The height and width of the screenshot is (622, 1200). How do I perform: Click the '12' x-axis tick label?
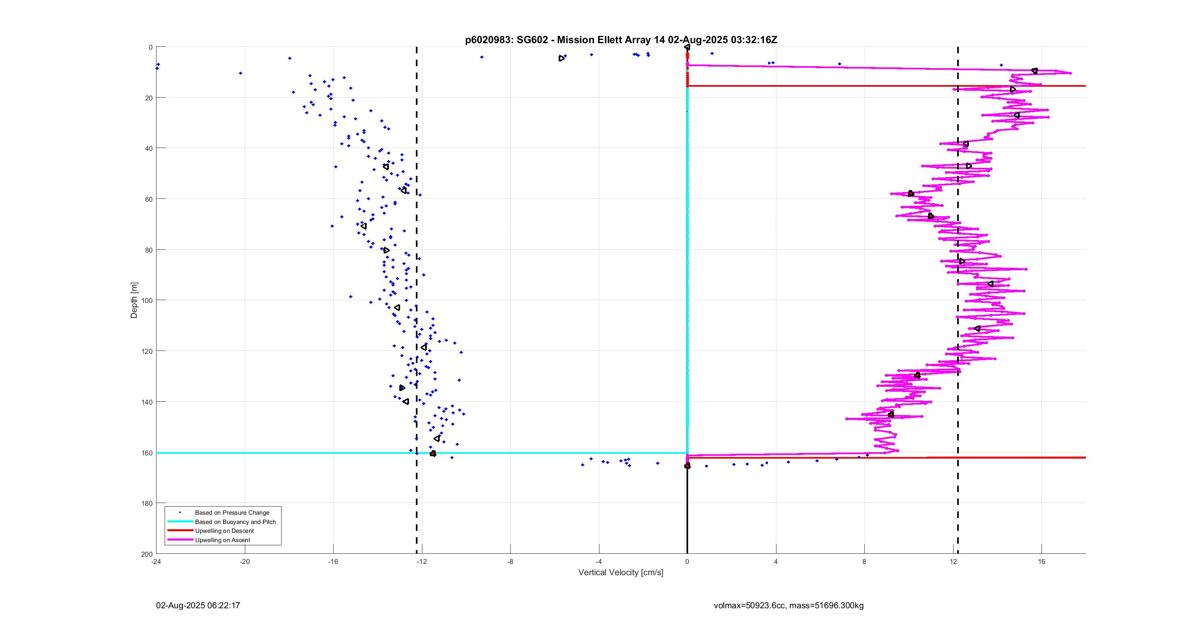point(953,562)
